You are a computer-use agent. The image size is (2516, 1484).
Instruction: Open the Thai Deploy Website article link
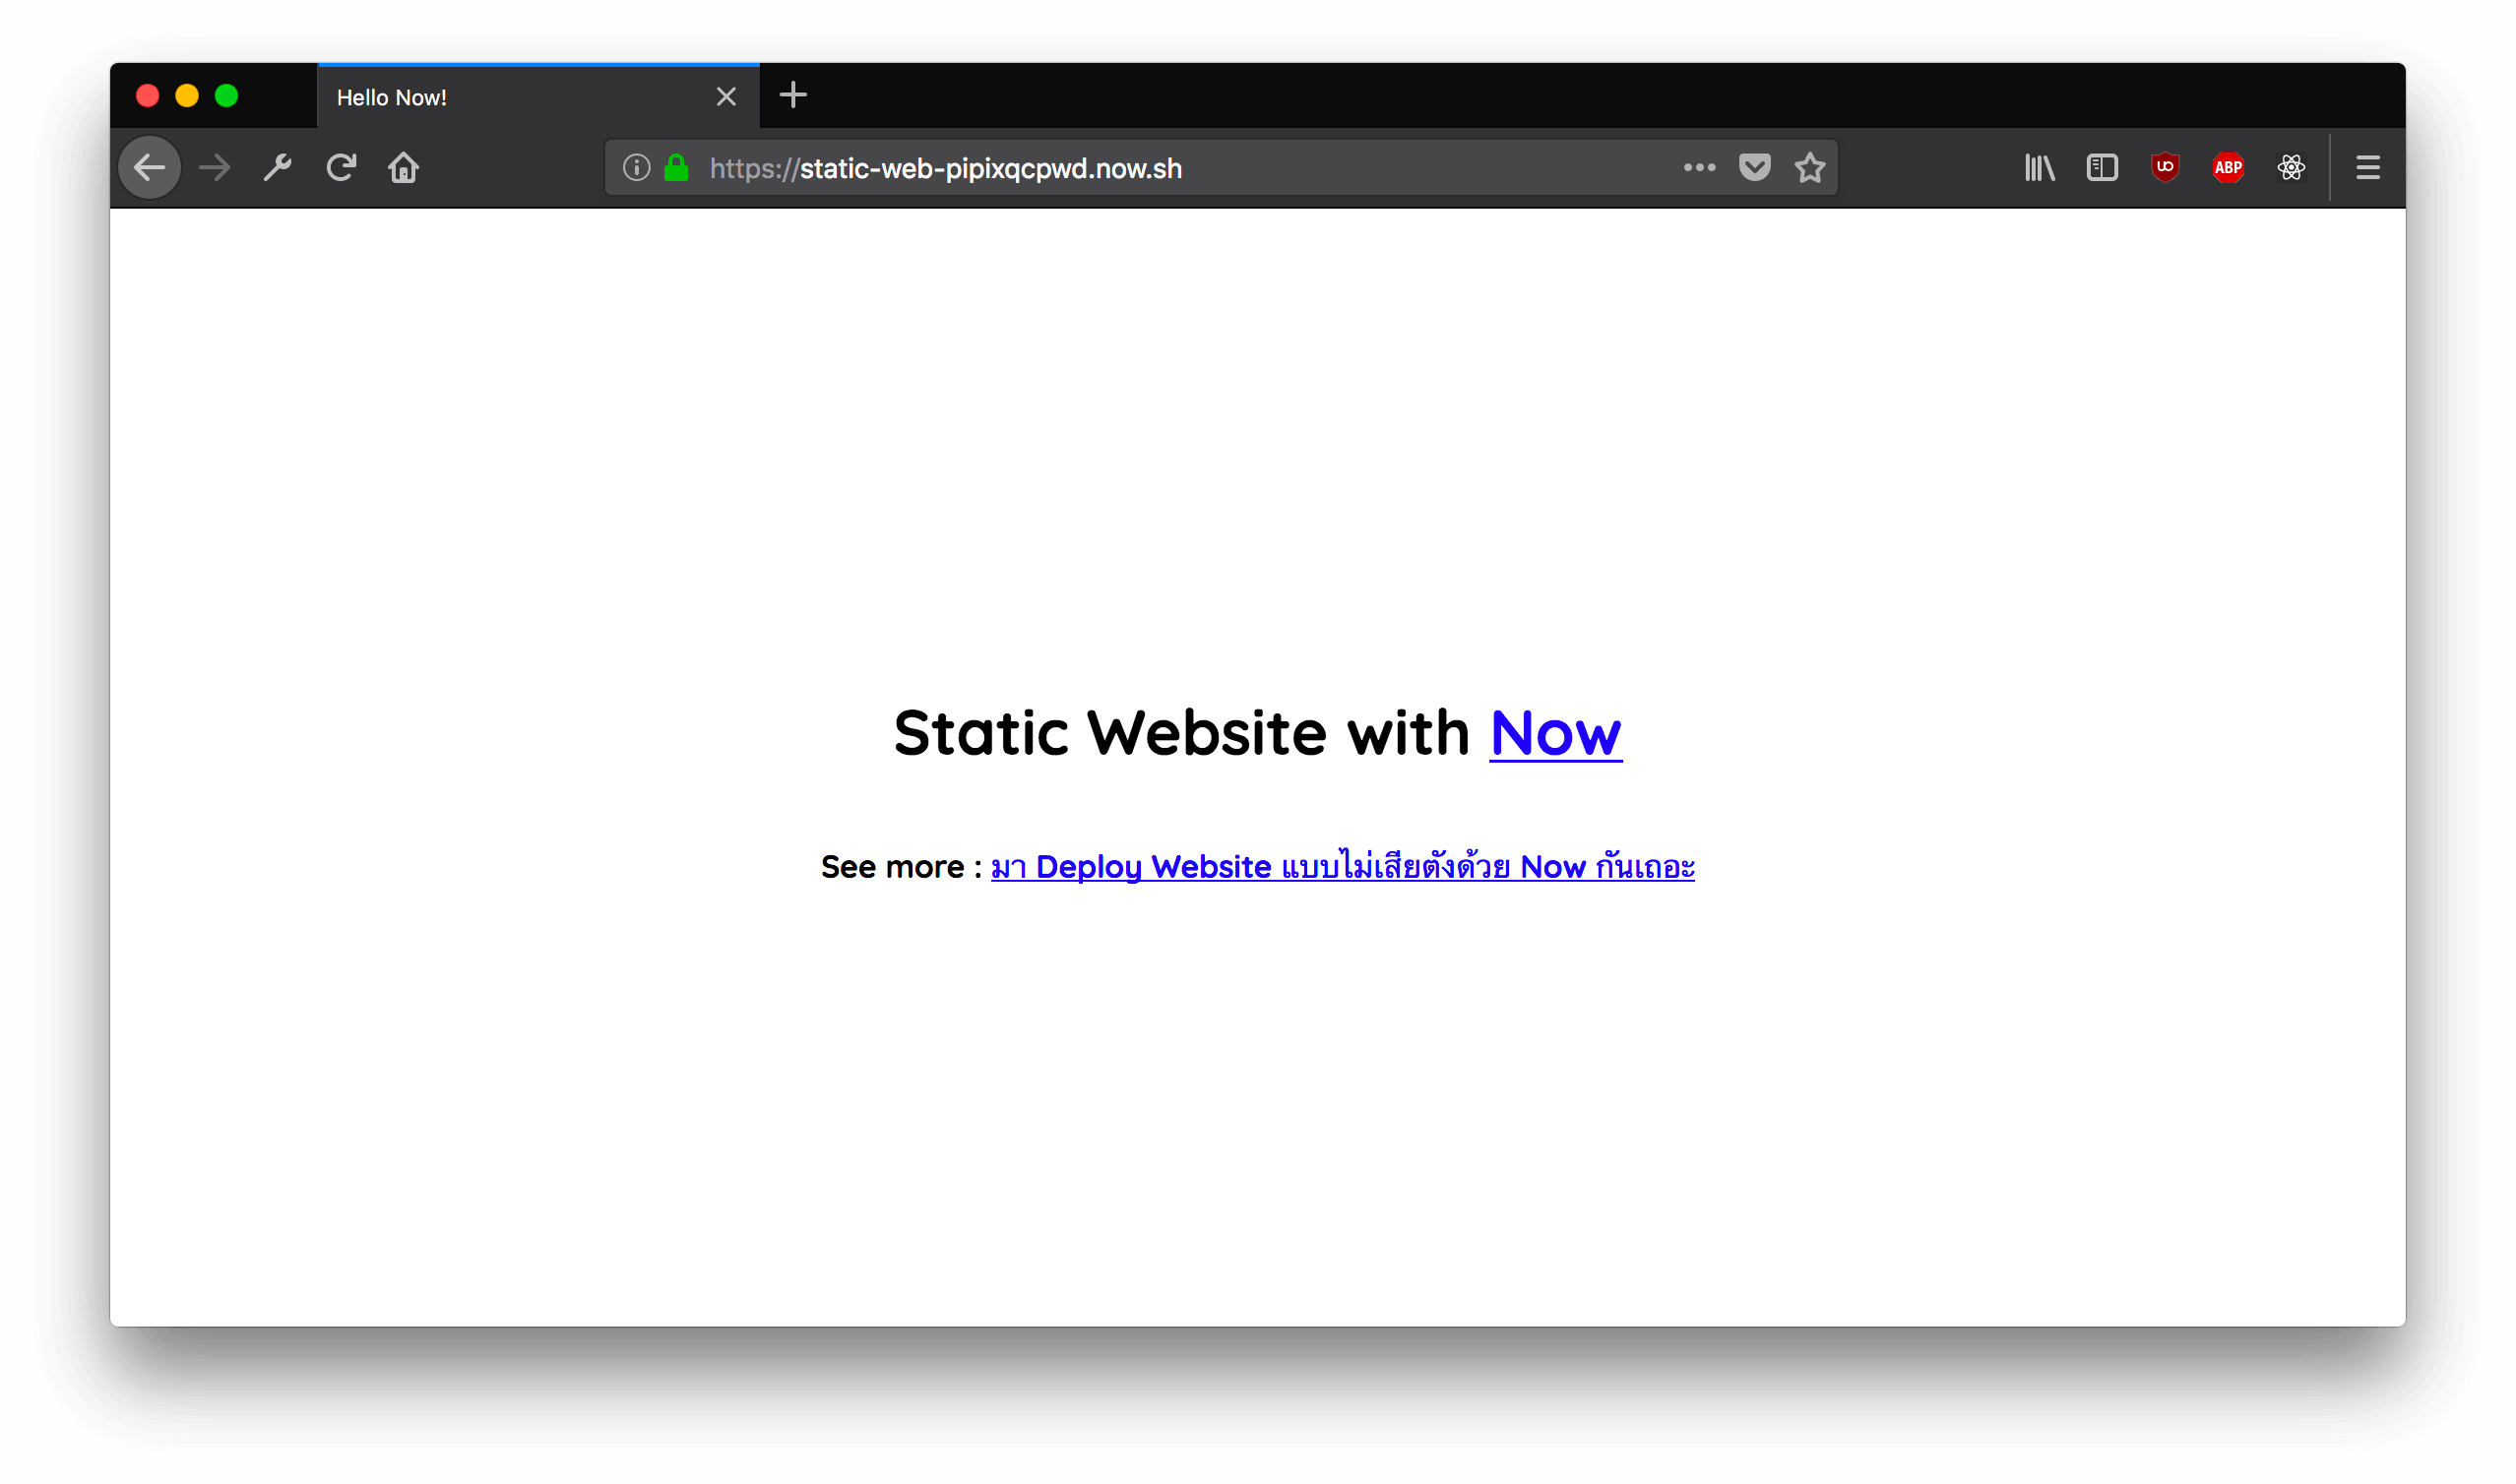click(1341, 867)
